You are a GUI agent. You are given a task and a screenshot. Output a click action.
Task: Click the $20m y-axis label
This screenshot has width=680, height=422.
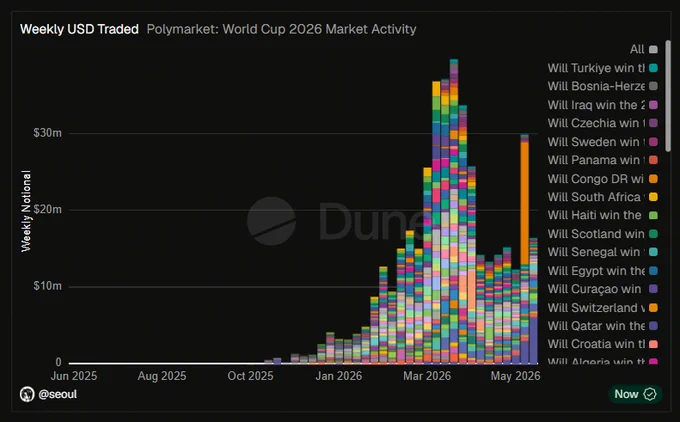[x=47, y=209]
